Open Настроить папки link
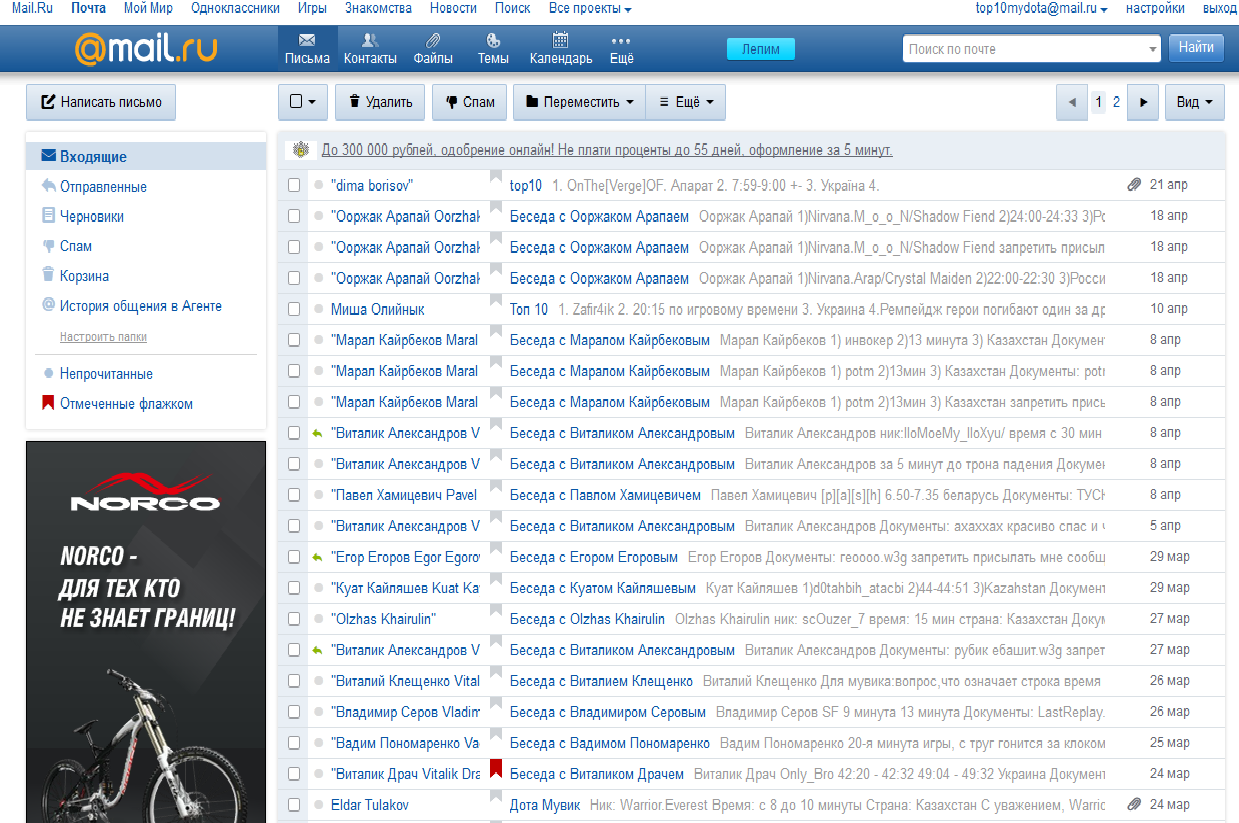This screenshot has height=823, width=1239. pyautogui.click(x=103, y=337)
